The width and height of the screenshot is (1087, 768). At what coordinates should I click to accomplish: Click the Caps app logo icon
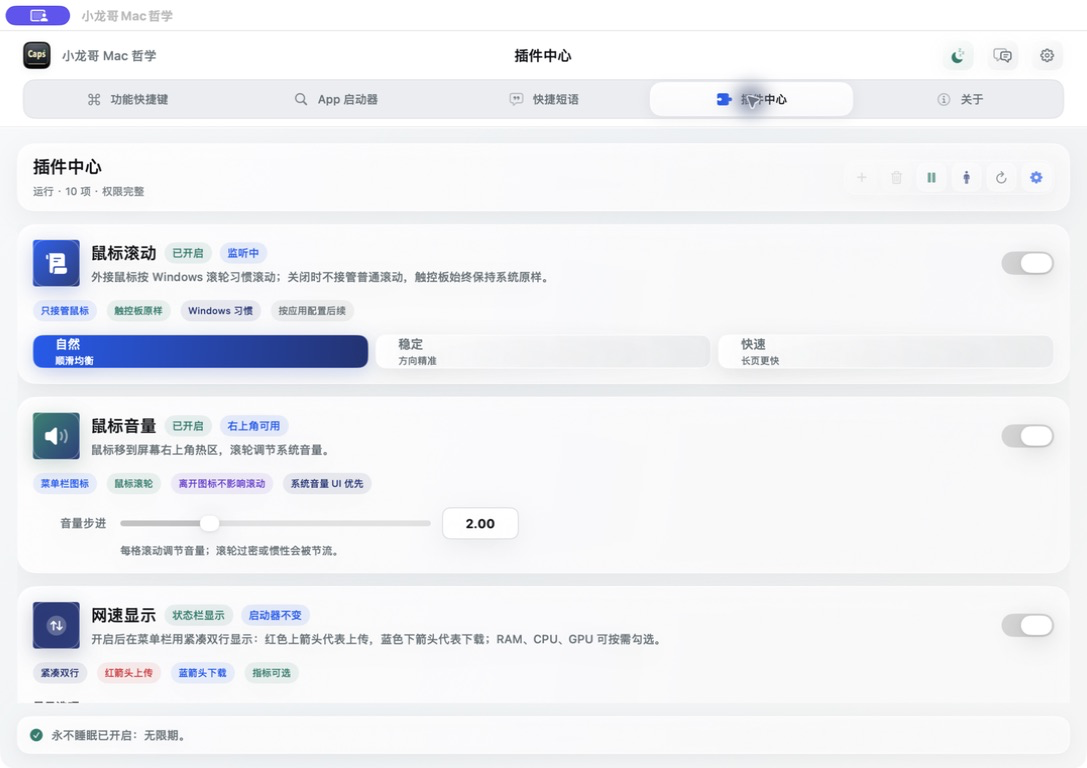(x=37, y=55)
